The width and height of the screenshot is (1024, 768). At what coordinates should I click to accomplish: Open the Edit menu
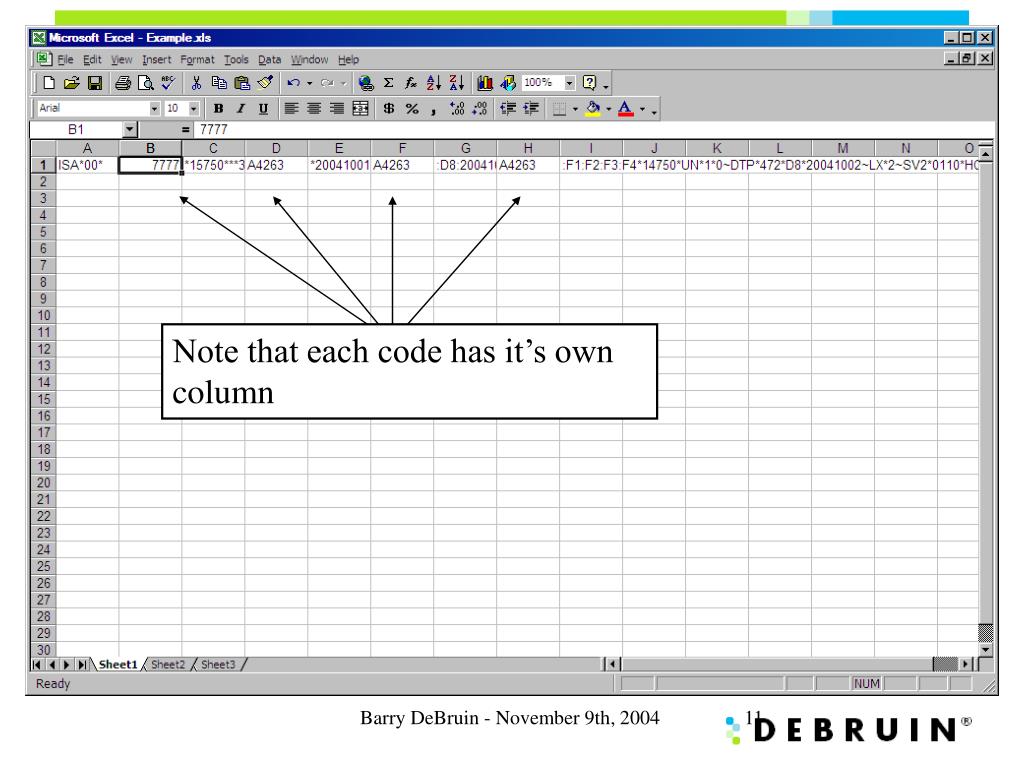pyautogui.click(x=92, y=60)
